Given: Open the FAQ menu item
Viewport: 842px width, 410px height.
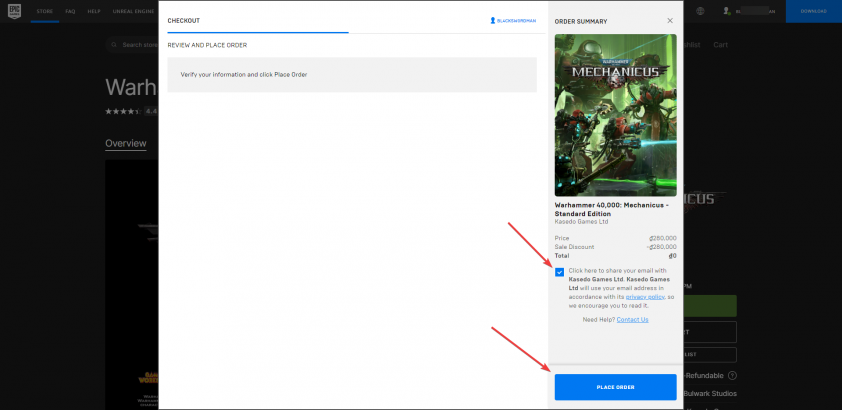Looking at the screenshot, I should point(70,11).
